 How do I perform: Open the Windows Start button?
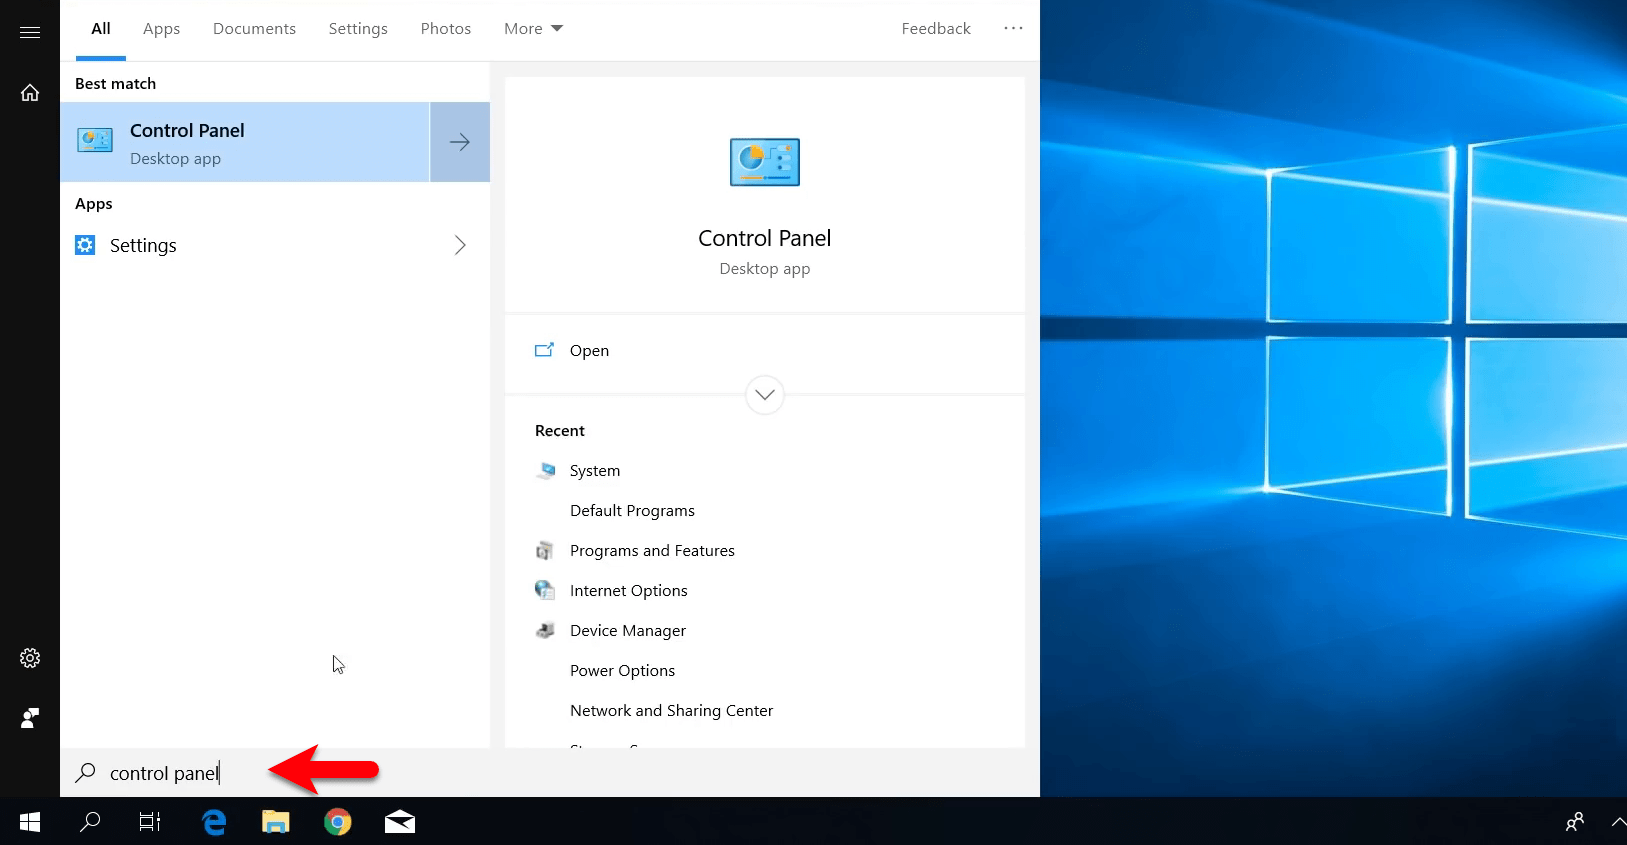pos(30,822)
